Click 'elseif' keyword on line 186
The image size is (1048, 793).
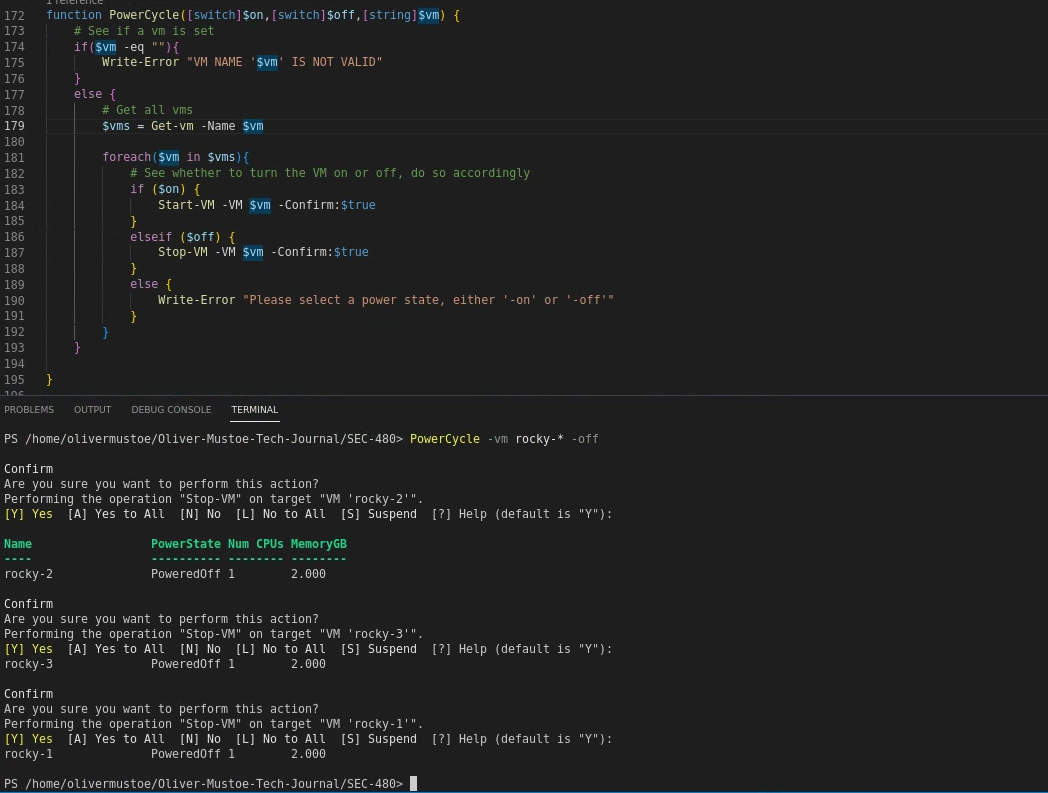click(x=151, y=237)
